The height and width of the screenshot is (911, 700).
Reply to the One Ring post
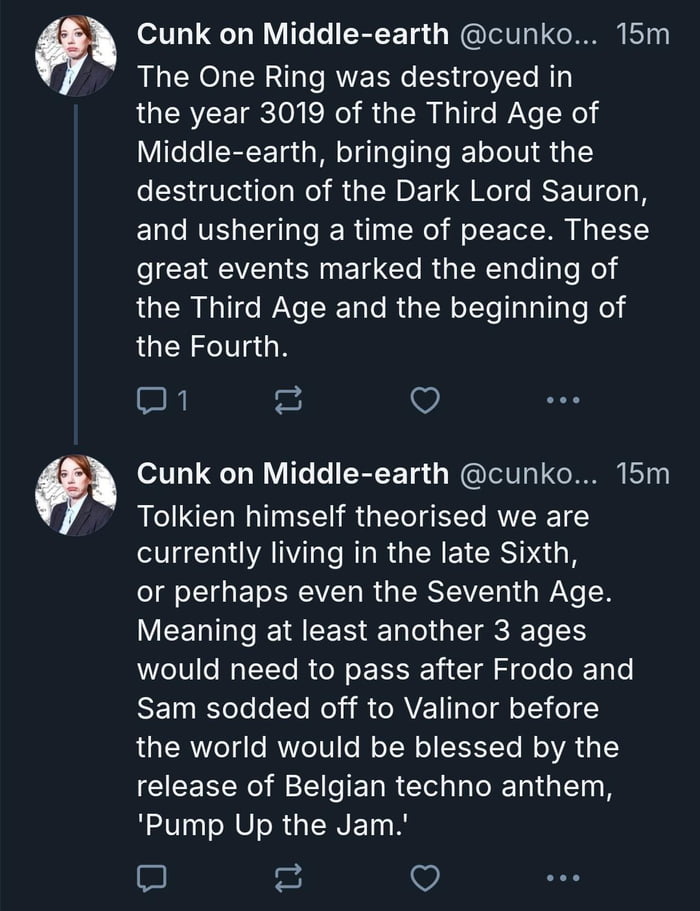click(148, 401)
